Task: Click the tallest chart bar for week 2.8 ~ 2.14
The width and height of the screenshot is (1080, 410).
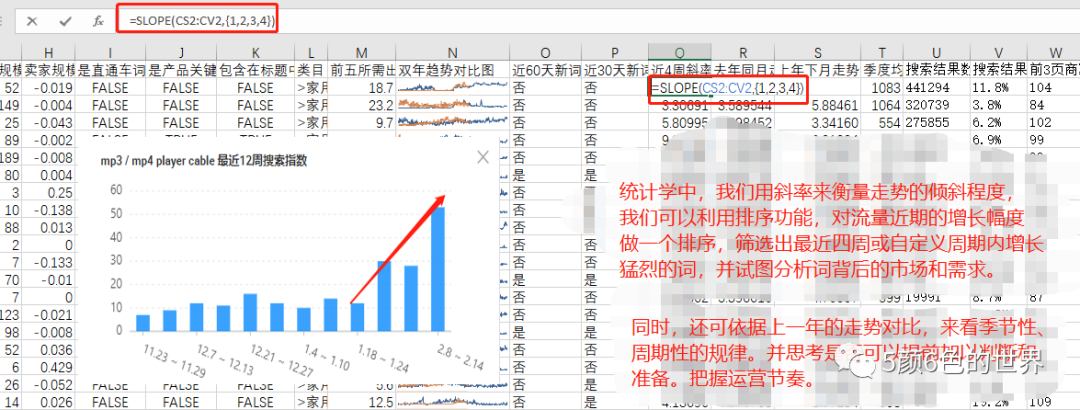Action: tap(438, 269)
